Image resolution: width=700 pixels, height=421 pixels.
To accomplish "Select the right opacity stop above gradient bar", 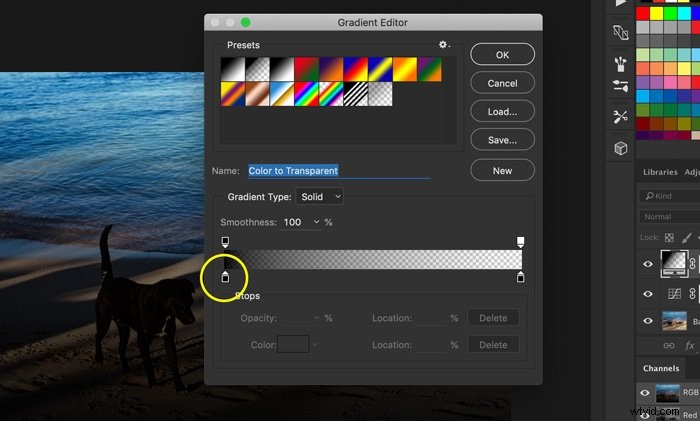I will pos(521,242).
